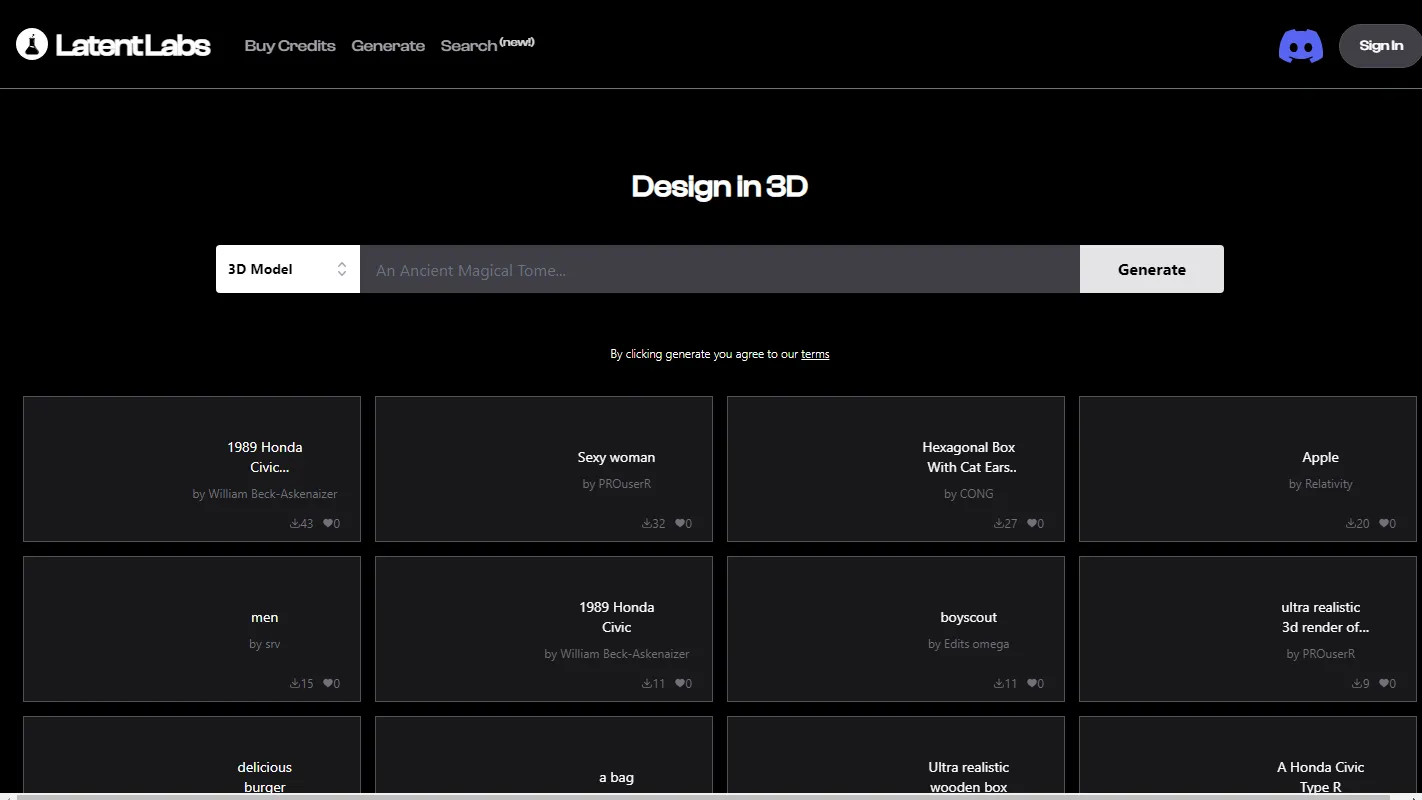
Task: Click the download icon on the ultra realistic render
Action: coord(1359,683)
